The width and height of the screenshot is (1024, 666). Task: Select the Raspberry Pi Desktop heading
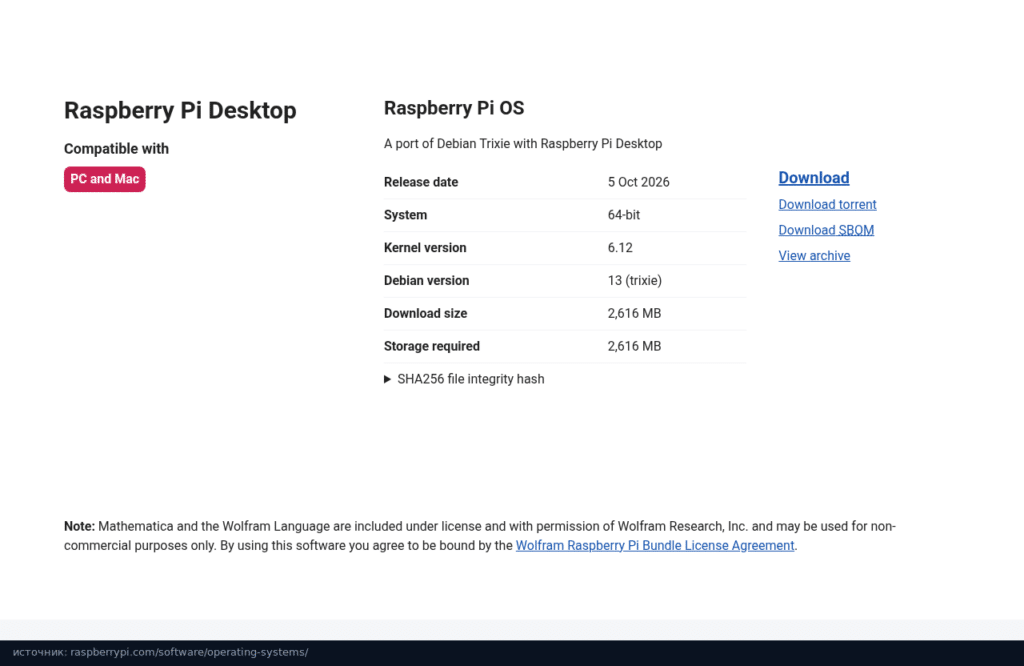[180, 110]
